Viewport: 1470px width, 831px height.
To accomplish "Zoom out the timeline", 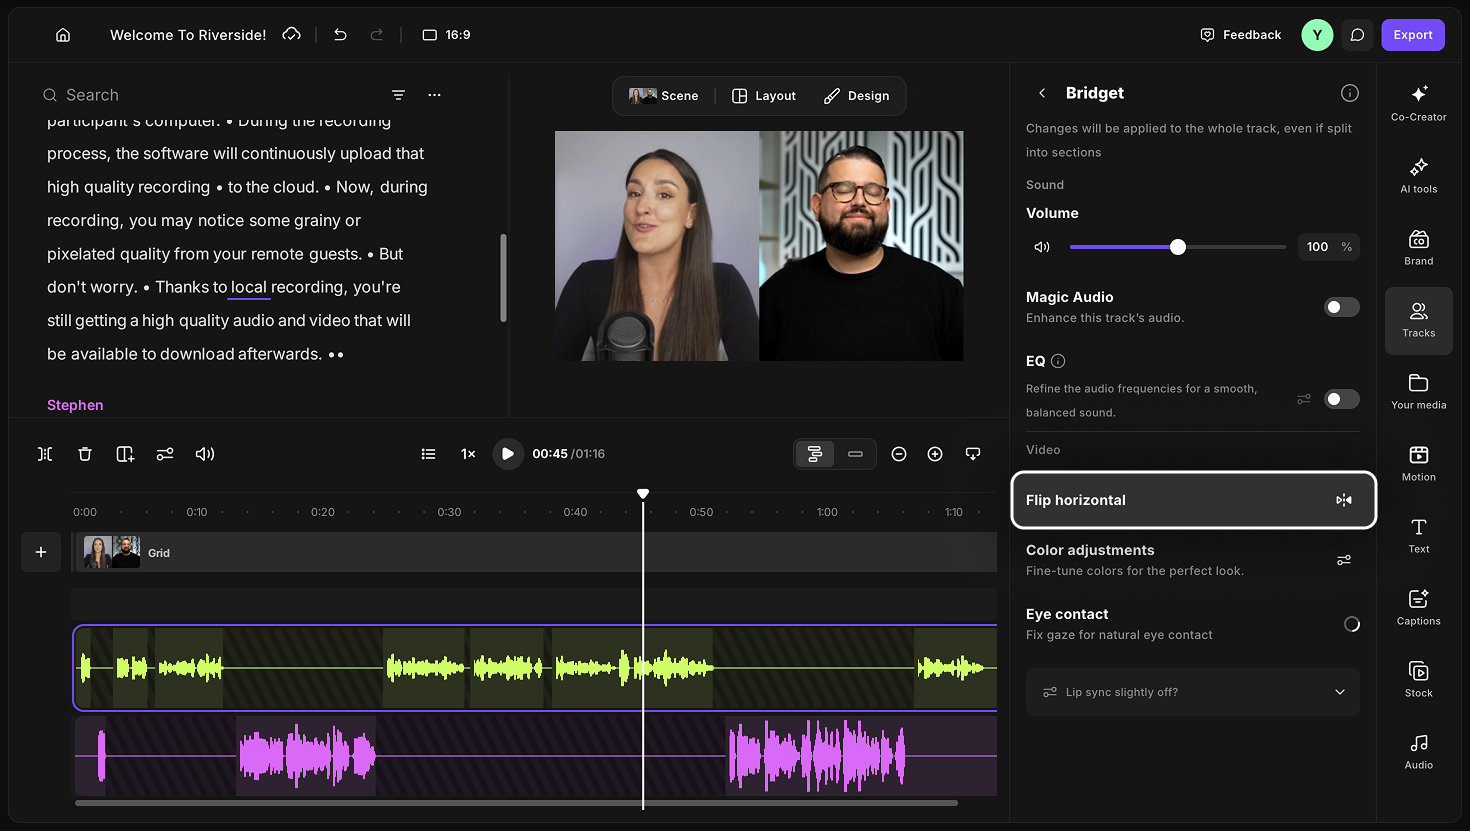I will point(899,454).
